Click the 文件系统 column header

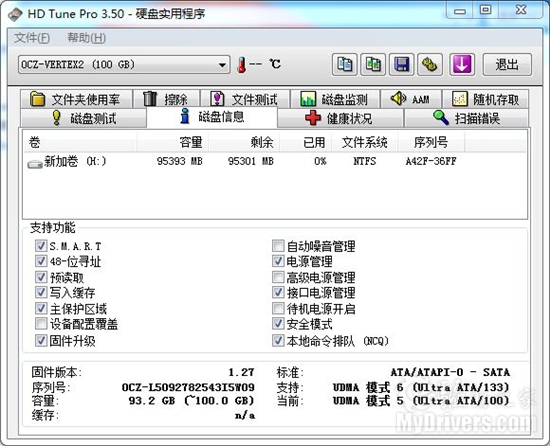(365, 142)
